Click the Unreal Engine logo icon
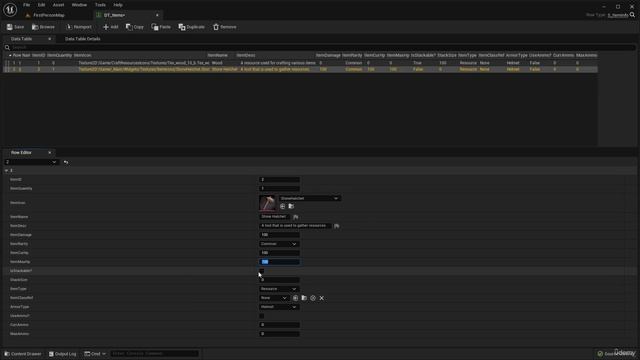640x360 pixels. (x=10, y=9)
